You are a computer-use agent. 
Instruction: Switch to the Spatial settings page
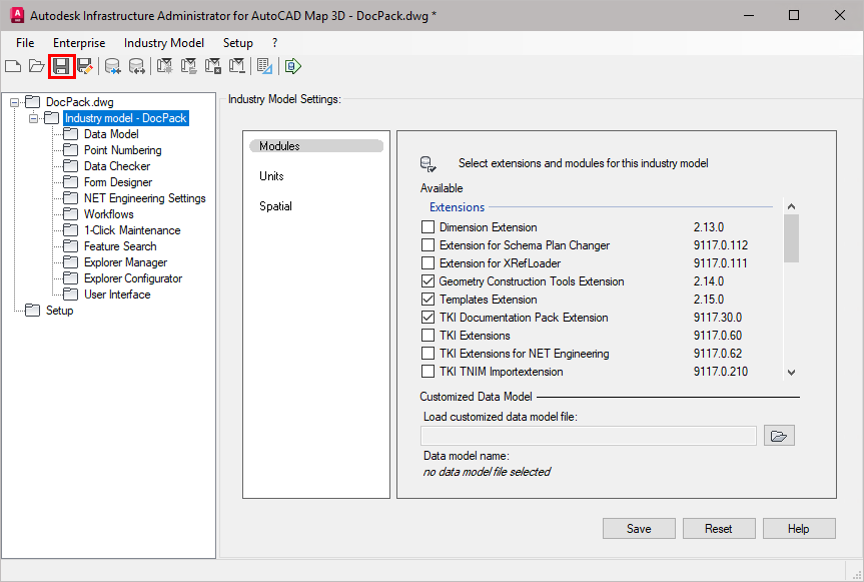[276, 206]
